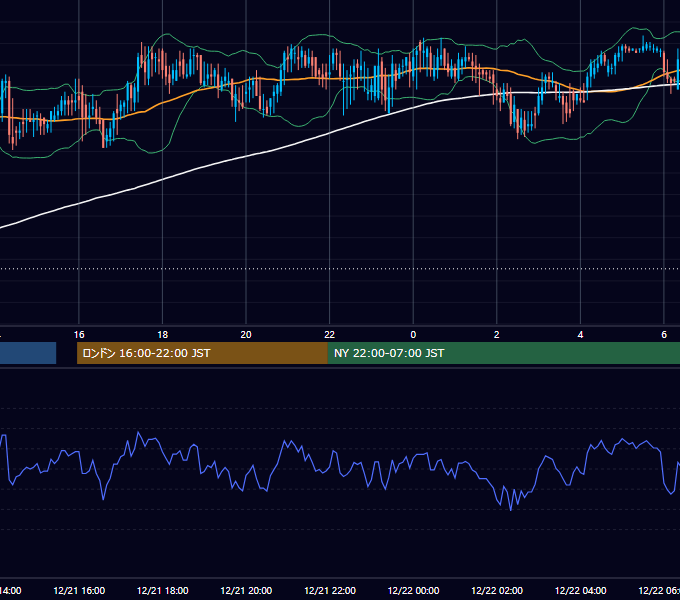Click hour label 4 on upper axis
The width and height of the screenshot is (680, 600).
580,335
